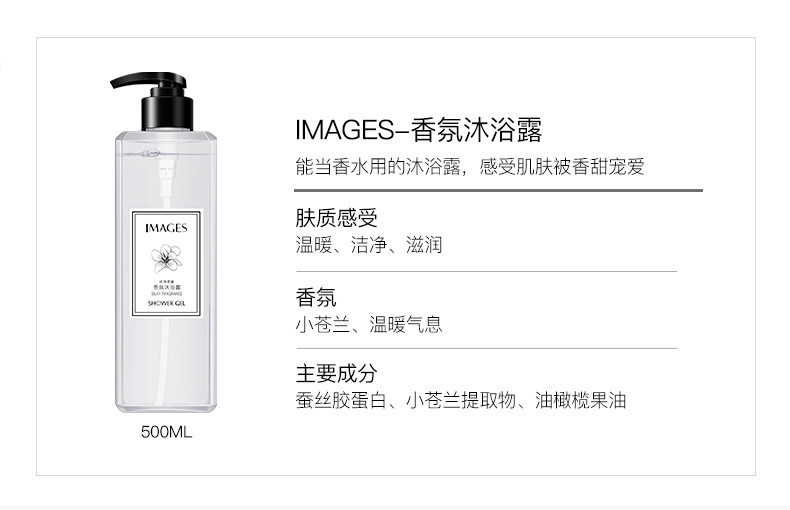Click the ingredients line 蚕丝胶蛋白、小苍兰提取物
The image size is (790, 510).
[461, 401]
